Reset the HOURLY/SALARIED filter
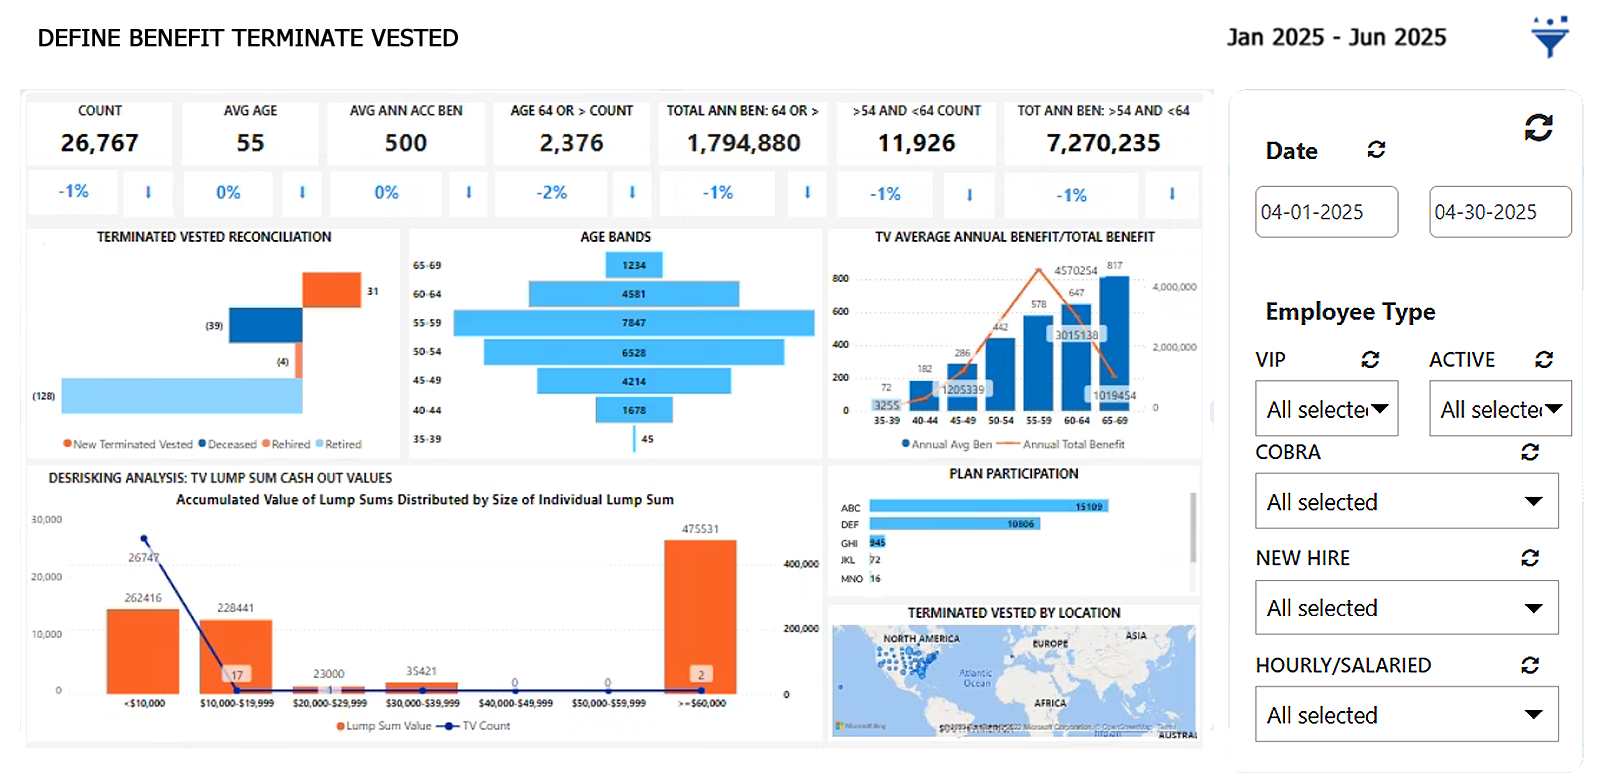Viewport: 1601px width, 776px height. pos(1530,665)
